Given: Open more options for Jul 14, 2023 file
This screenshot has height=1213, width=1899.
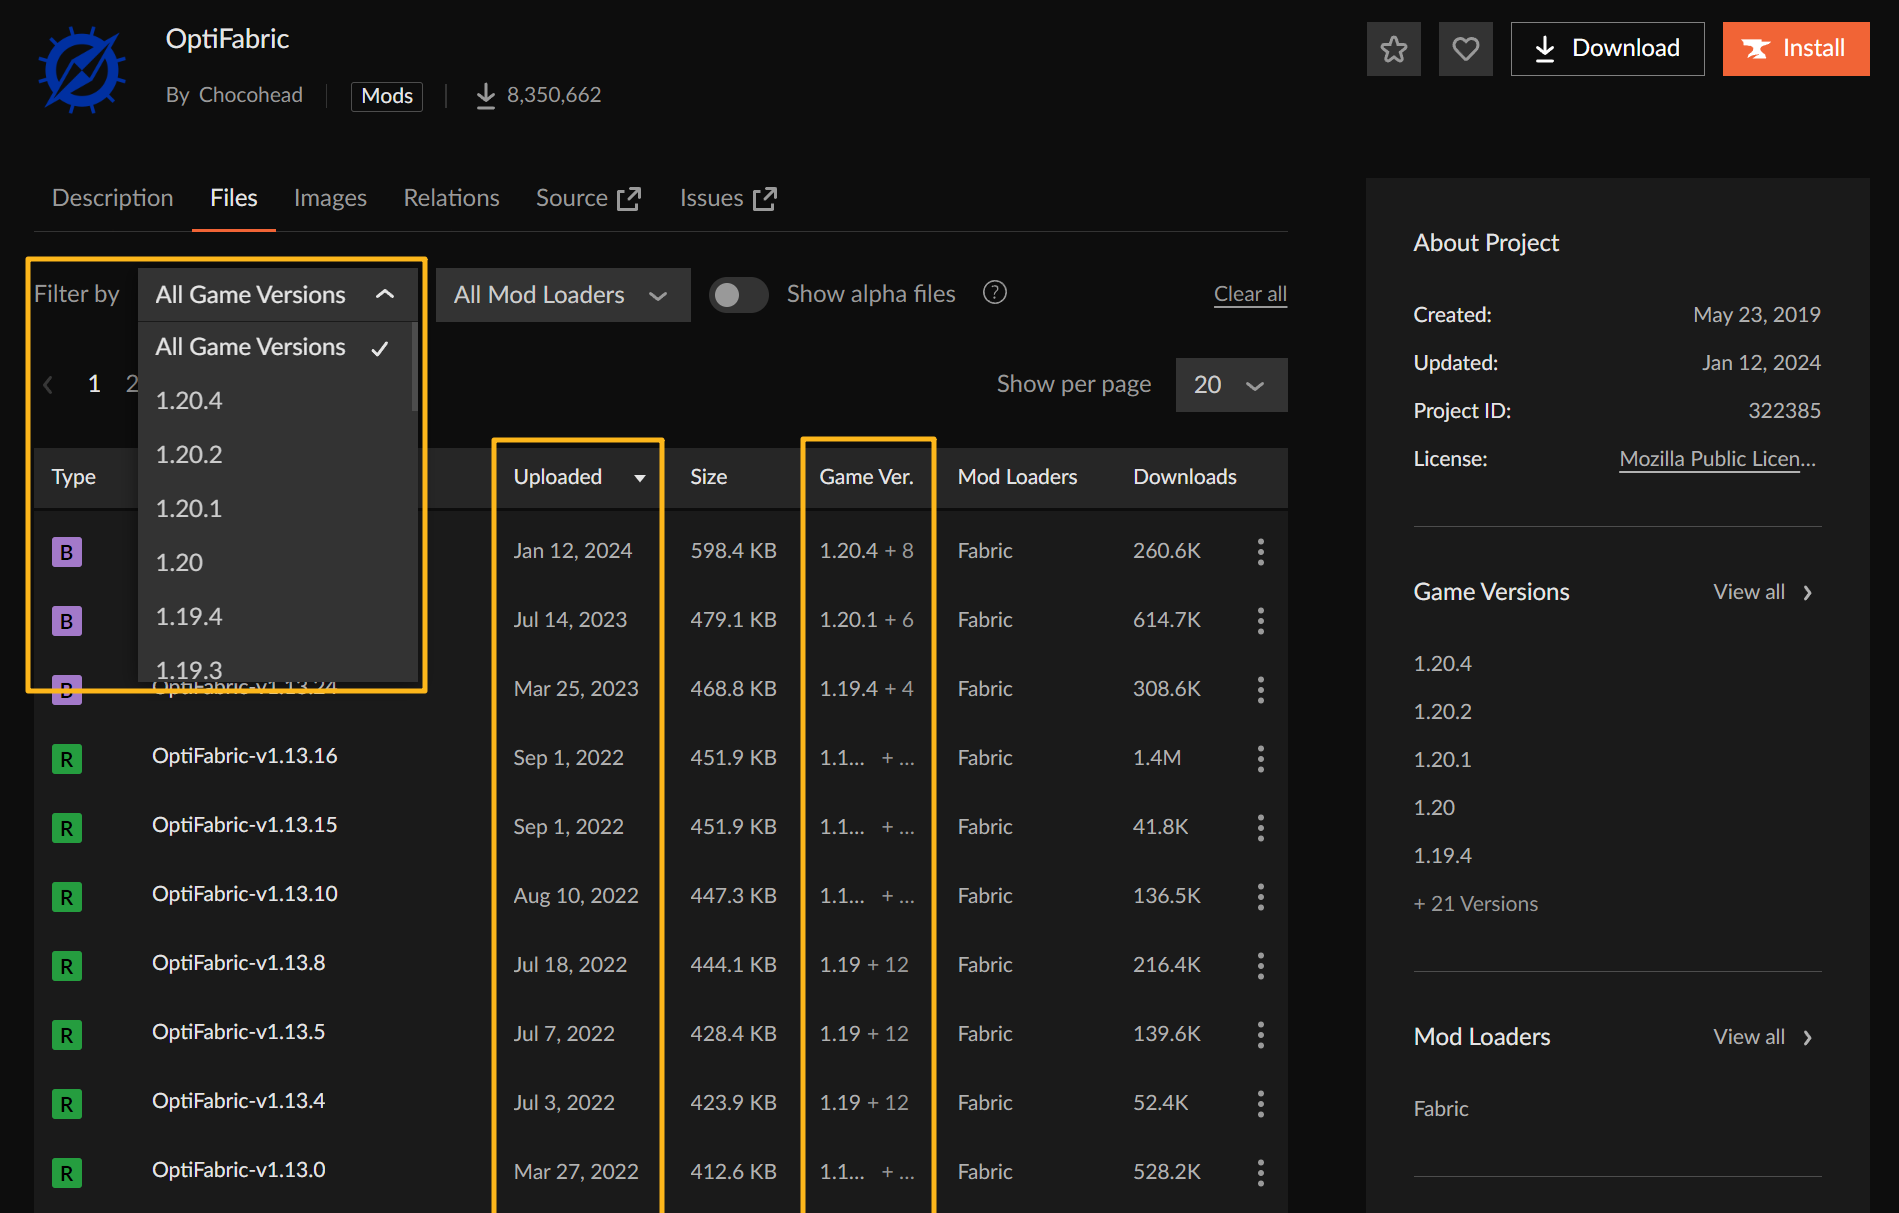Looking at the screenshot, I should coord(1261,621).
